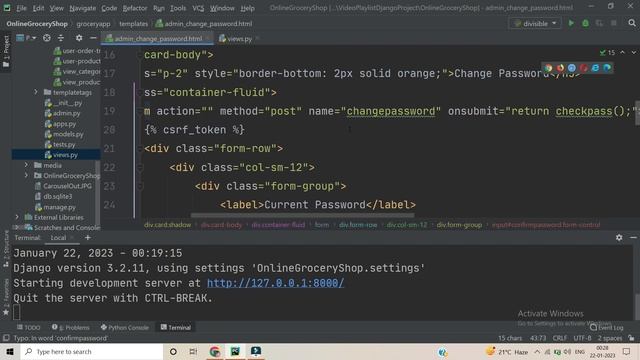Hide the project panel minus icon
Viewport: 640px width, 360px height.
tap(93, 38)
